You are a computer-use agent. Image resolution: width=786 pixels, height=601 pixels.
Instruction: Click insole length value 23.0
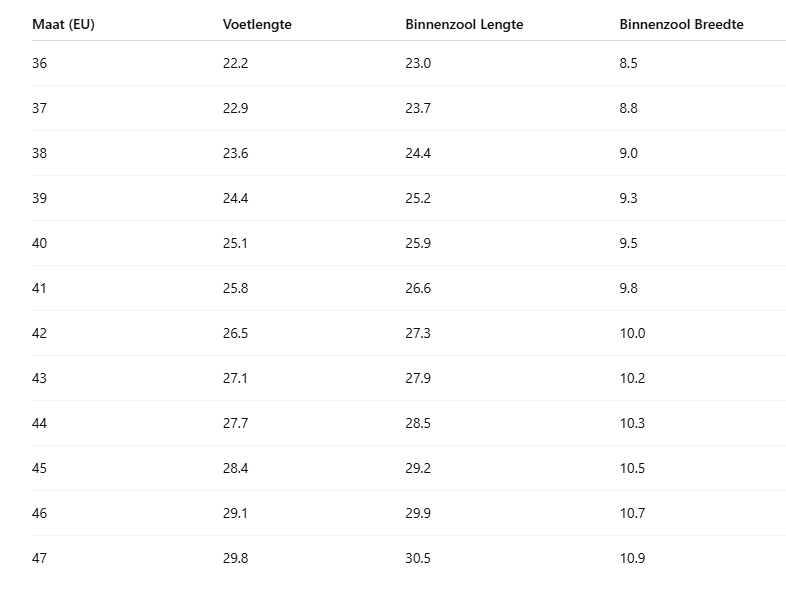pyautogui.click(x=418, y=63)
